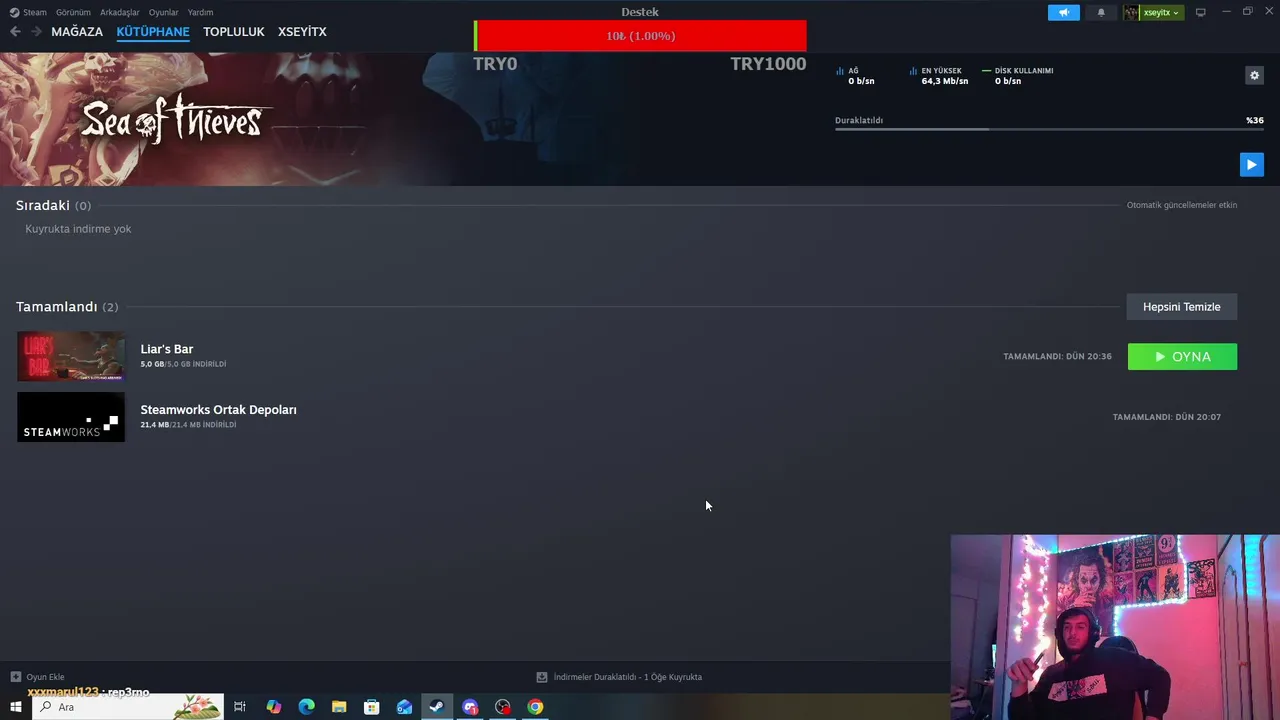
Task: Click the DİSK KULLANIMI stat
Action: point(1018,76)
